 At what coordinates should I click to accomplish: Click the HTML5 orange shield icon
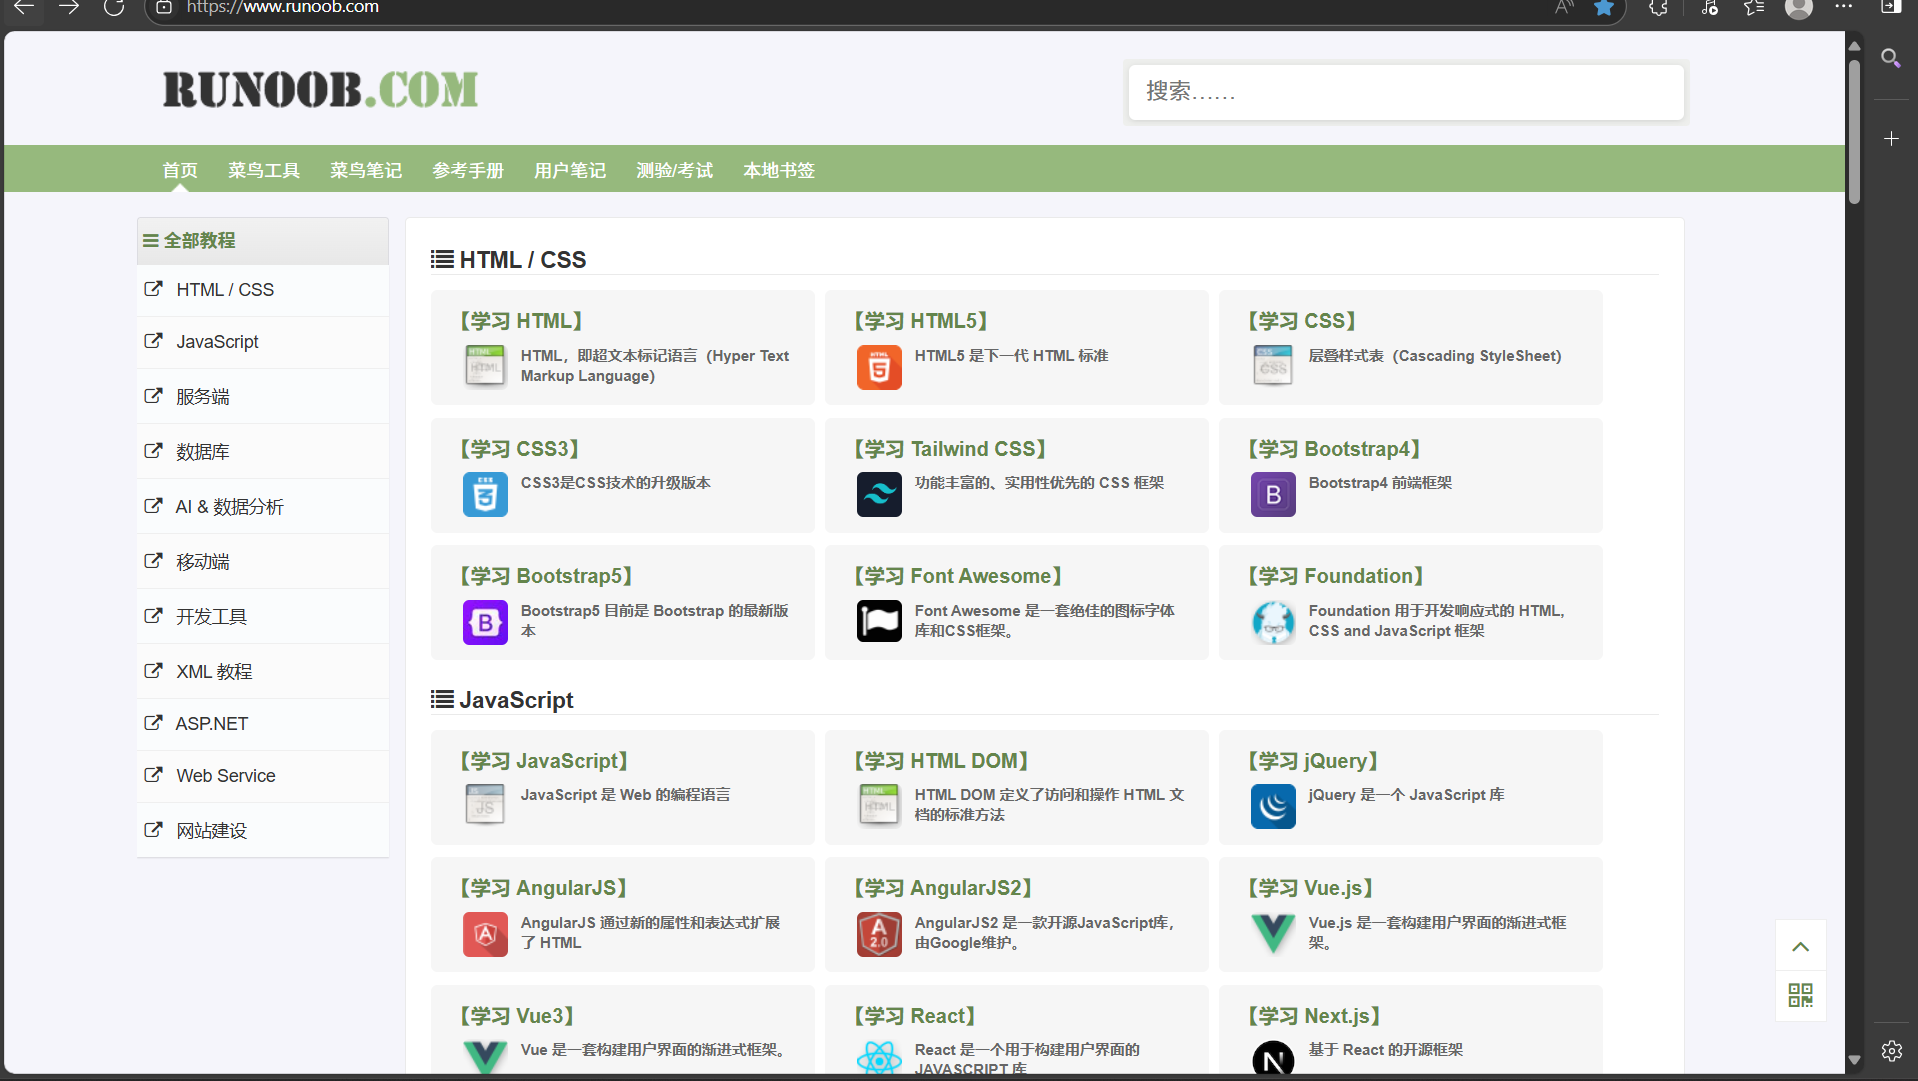click(x=879, y=366)
